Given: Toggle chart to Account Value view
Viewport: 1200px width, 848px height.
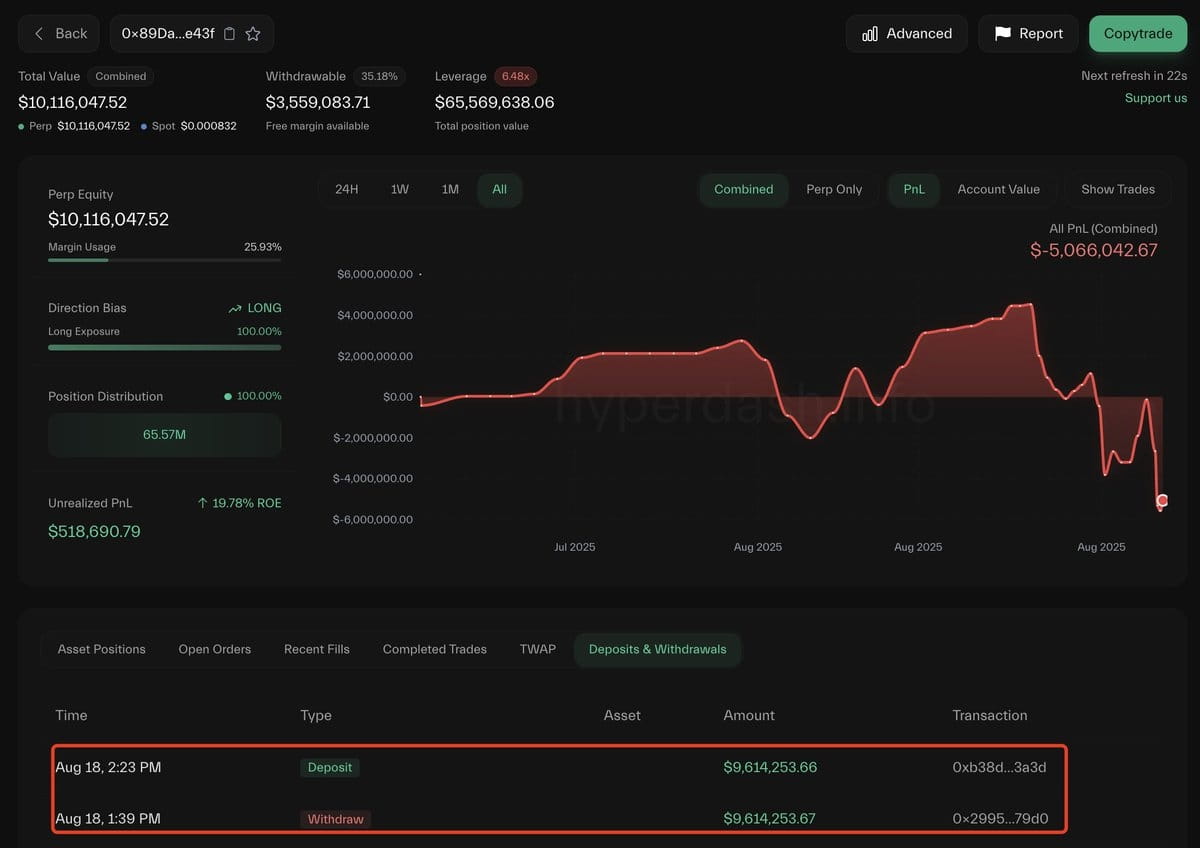Looking at the screenshot, I should point(998,189).
